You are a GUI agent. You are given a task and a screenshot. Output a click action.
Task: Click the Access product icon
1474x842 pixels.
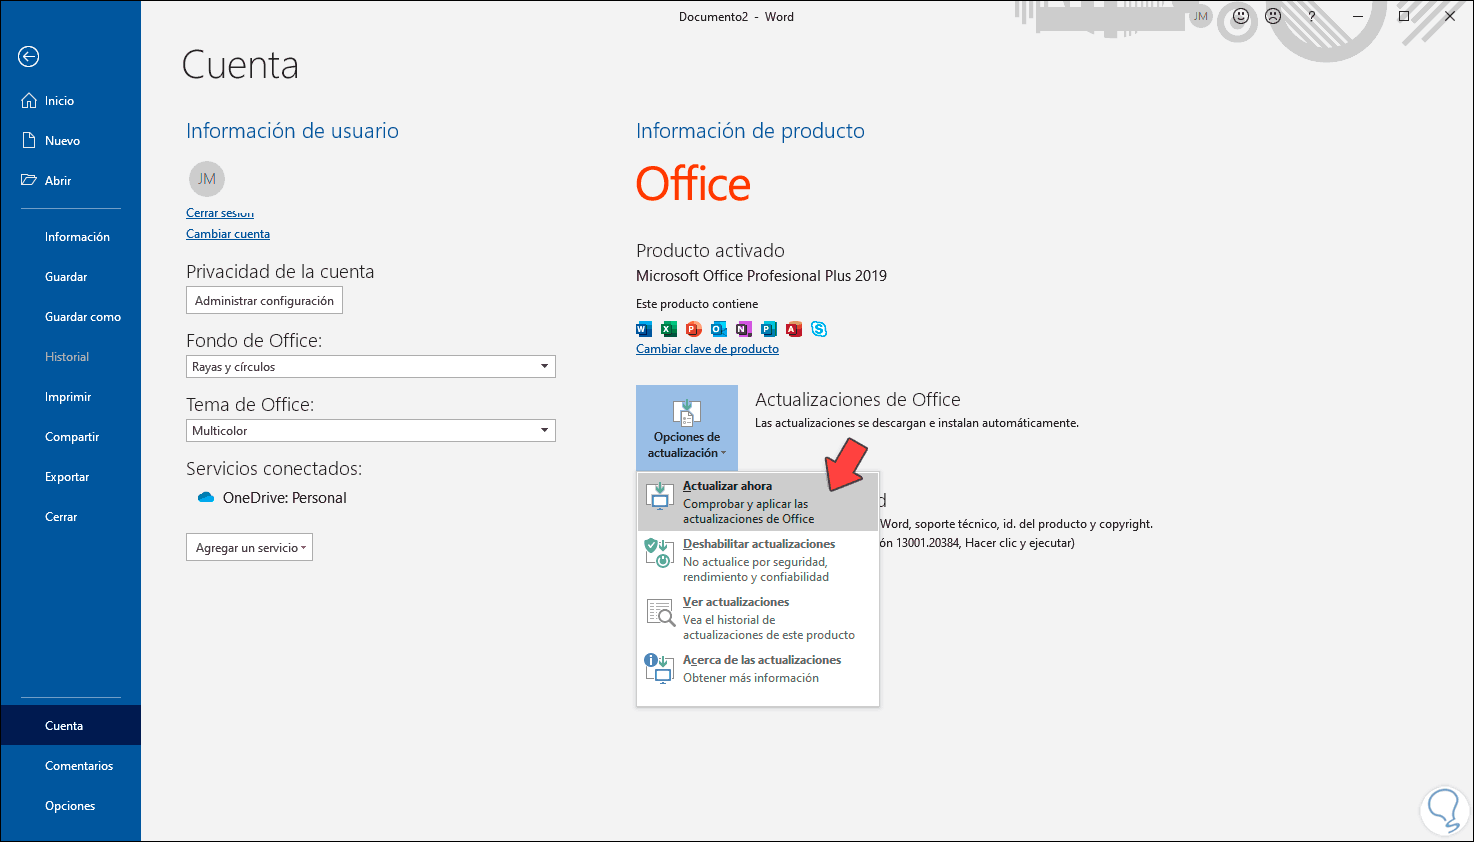click(x=794, y=329)
